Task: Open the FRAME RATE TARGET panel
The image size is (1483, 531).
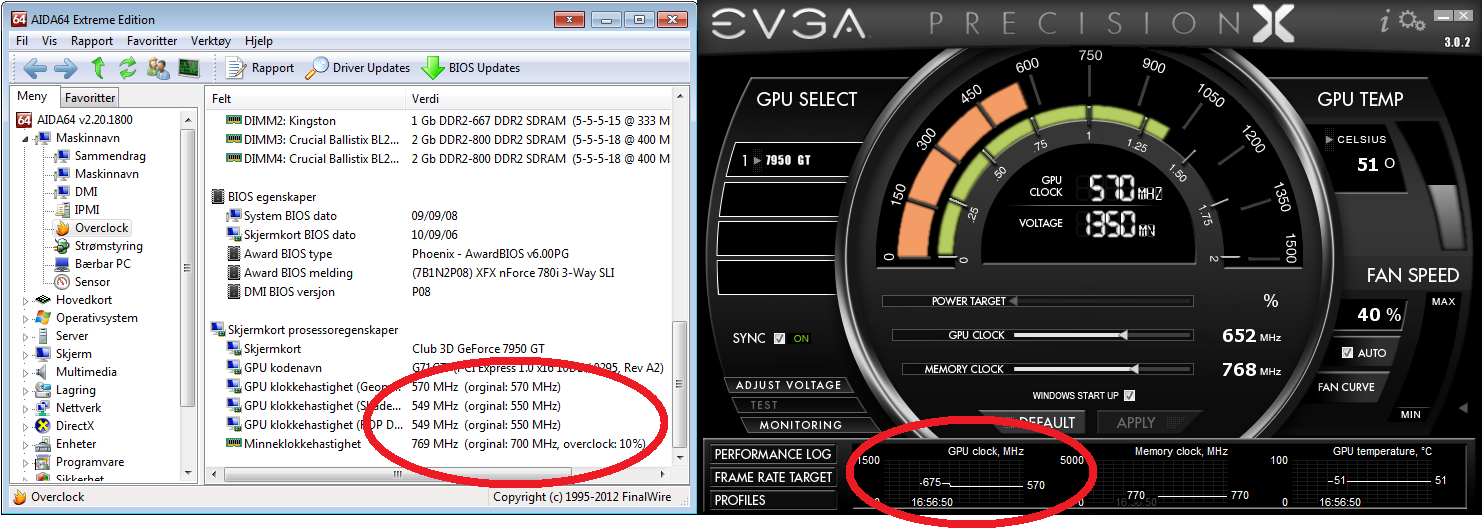Action: pyautogui.click(x=773, y=478)
